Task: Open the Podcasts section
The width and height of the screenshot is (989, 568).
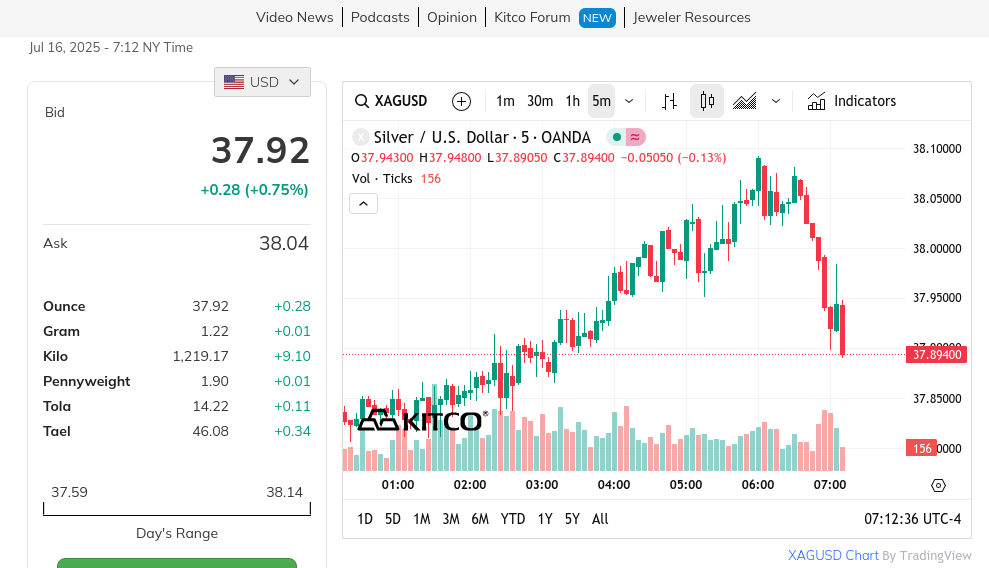Action: (x=380, y=17)
